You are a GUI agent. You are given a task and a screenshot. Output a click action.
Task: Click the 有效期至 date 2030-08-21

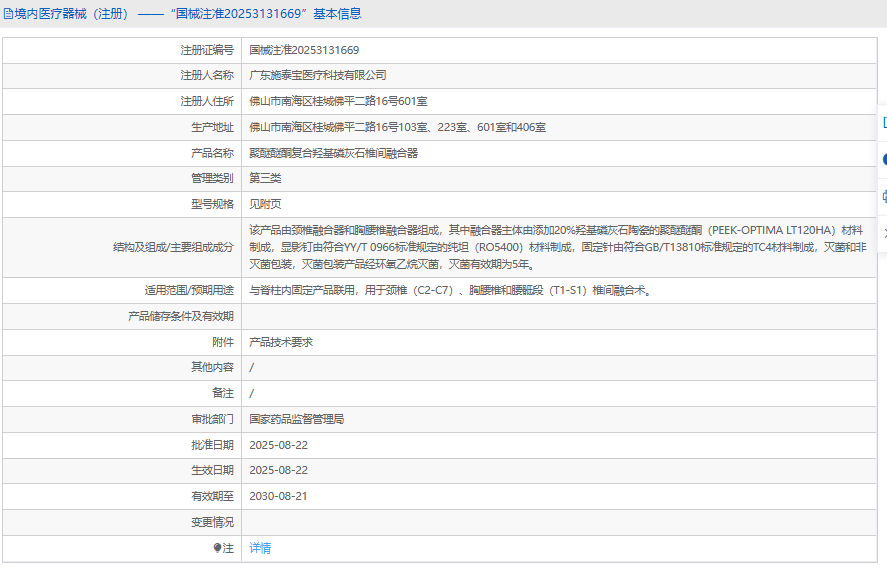click(278, 496)
